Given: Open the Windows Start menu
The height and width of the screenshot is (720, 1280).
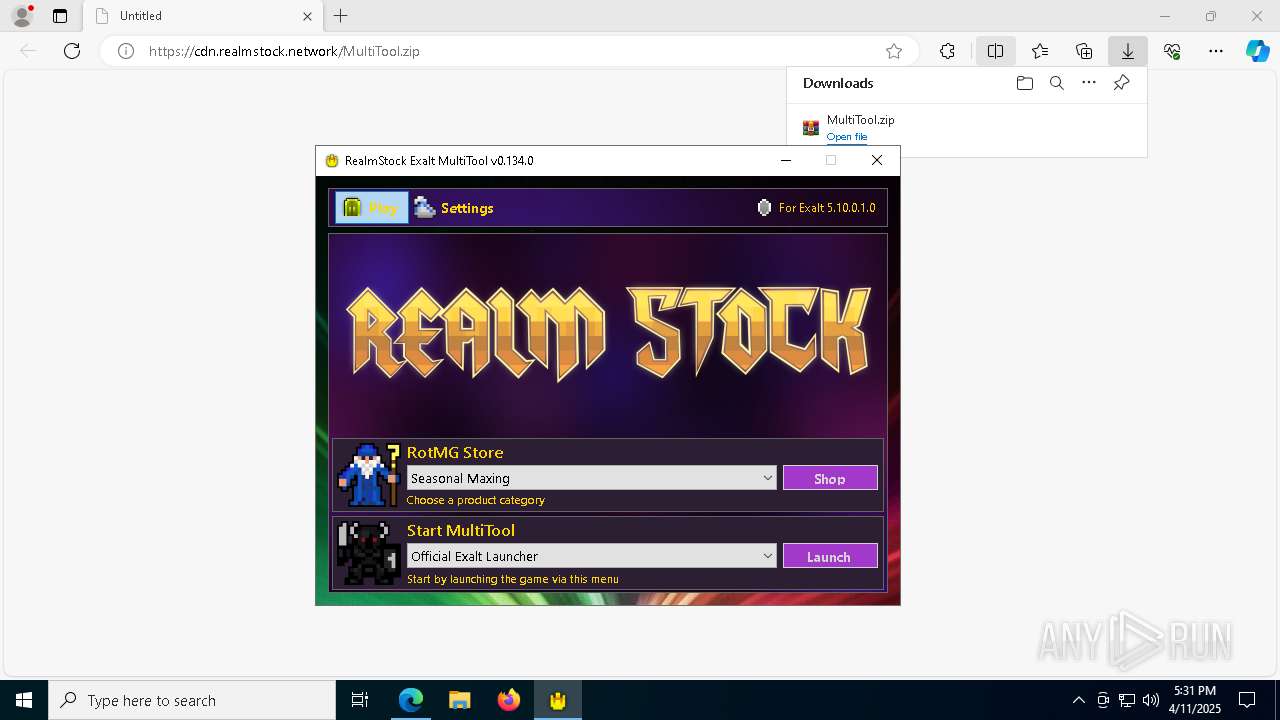Looking at the screenshot, I should [24, 700].
